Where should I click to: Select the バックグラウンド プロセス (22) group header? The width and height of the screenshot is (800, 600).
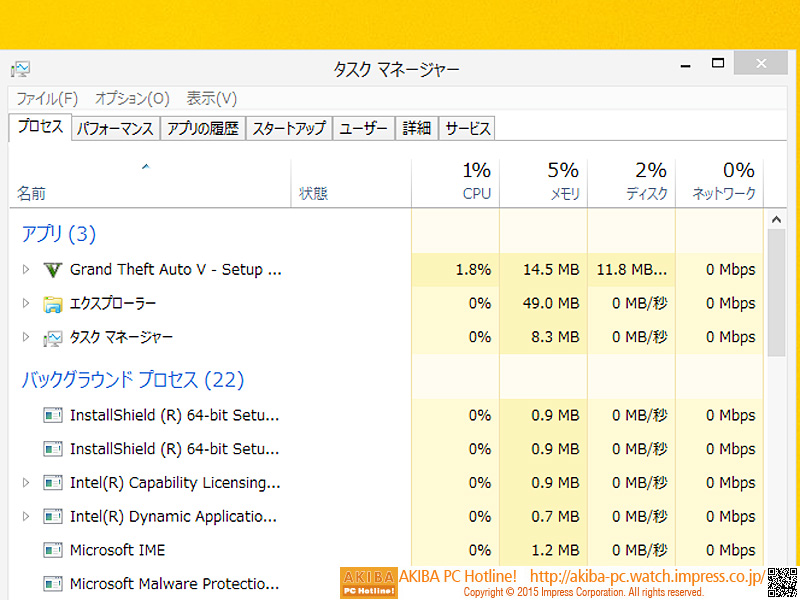tap(133, 380)
